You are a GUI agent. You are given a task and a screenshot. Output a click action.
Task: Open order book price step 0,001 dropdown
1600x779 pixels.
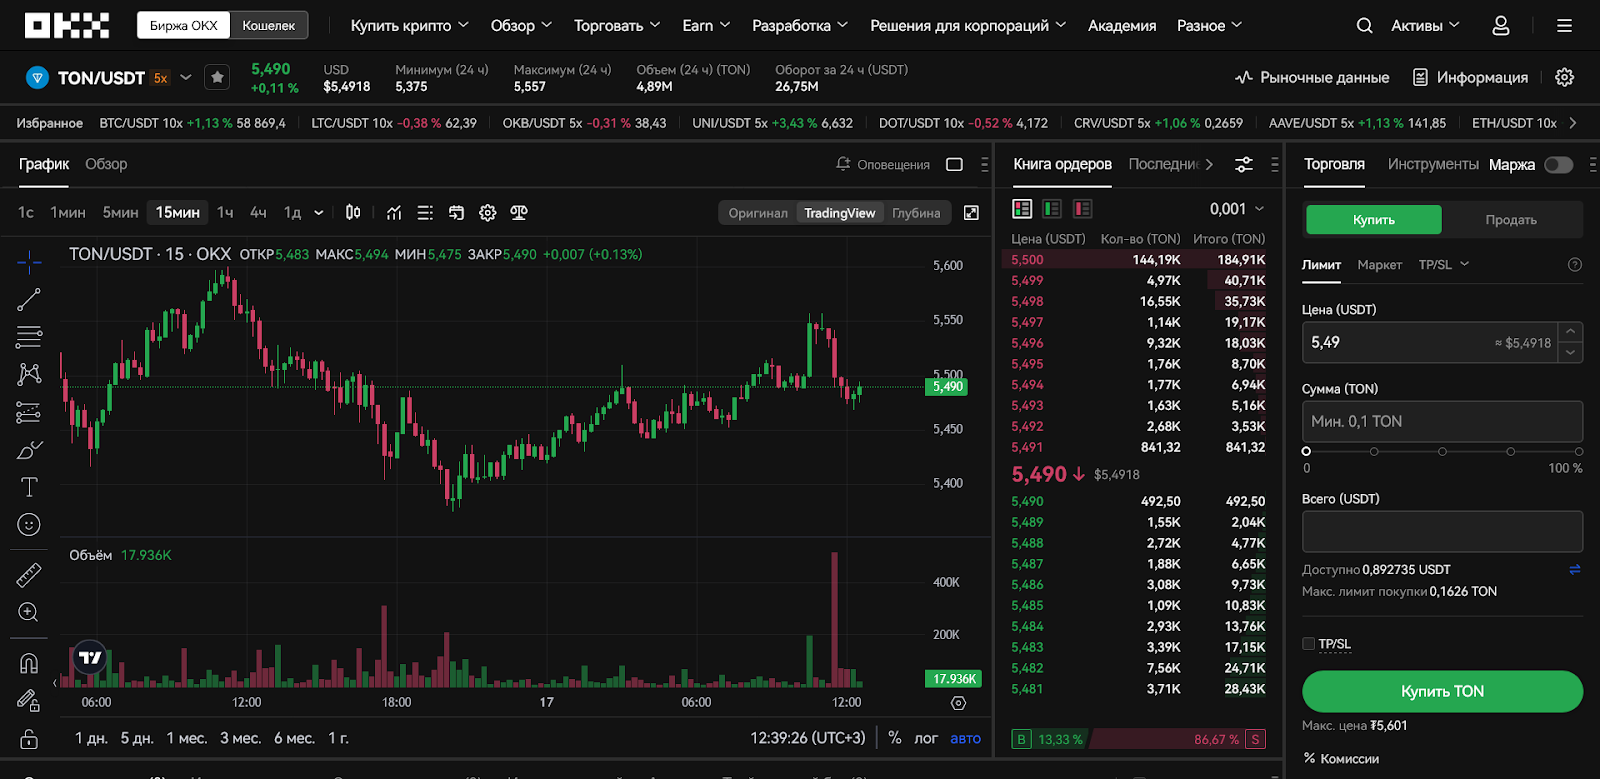coord(1237,209)
